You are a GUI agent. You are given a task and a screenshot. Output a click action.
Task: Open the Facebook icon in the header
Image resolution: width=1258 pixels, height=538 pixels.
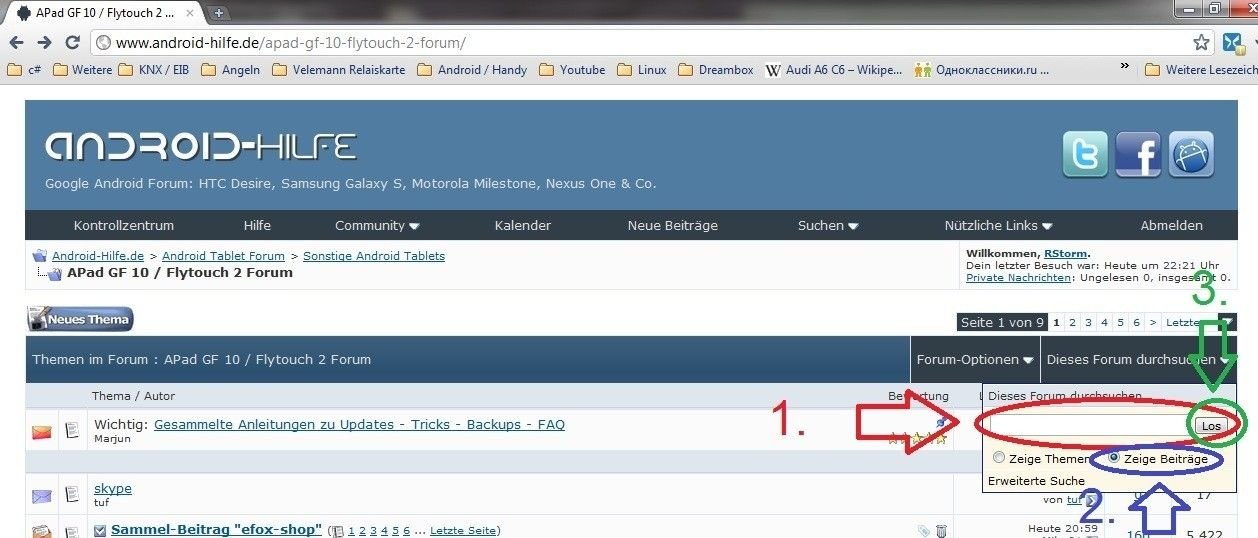1138,155
